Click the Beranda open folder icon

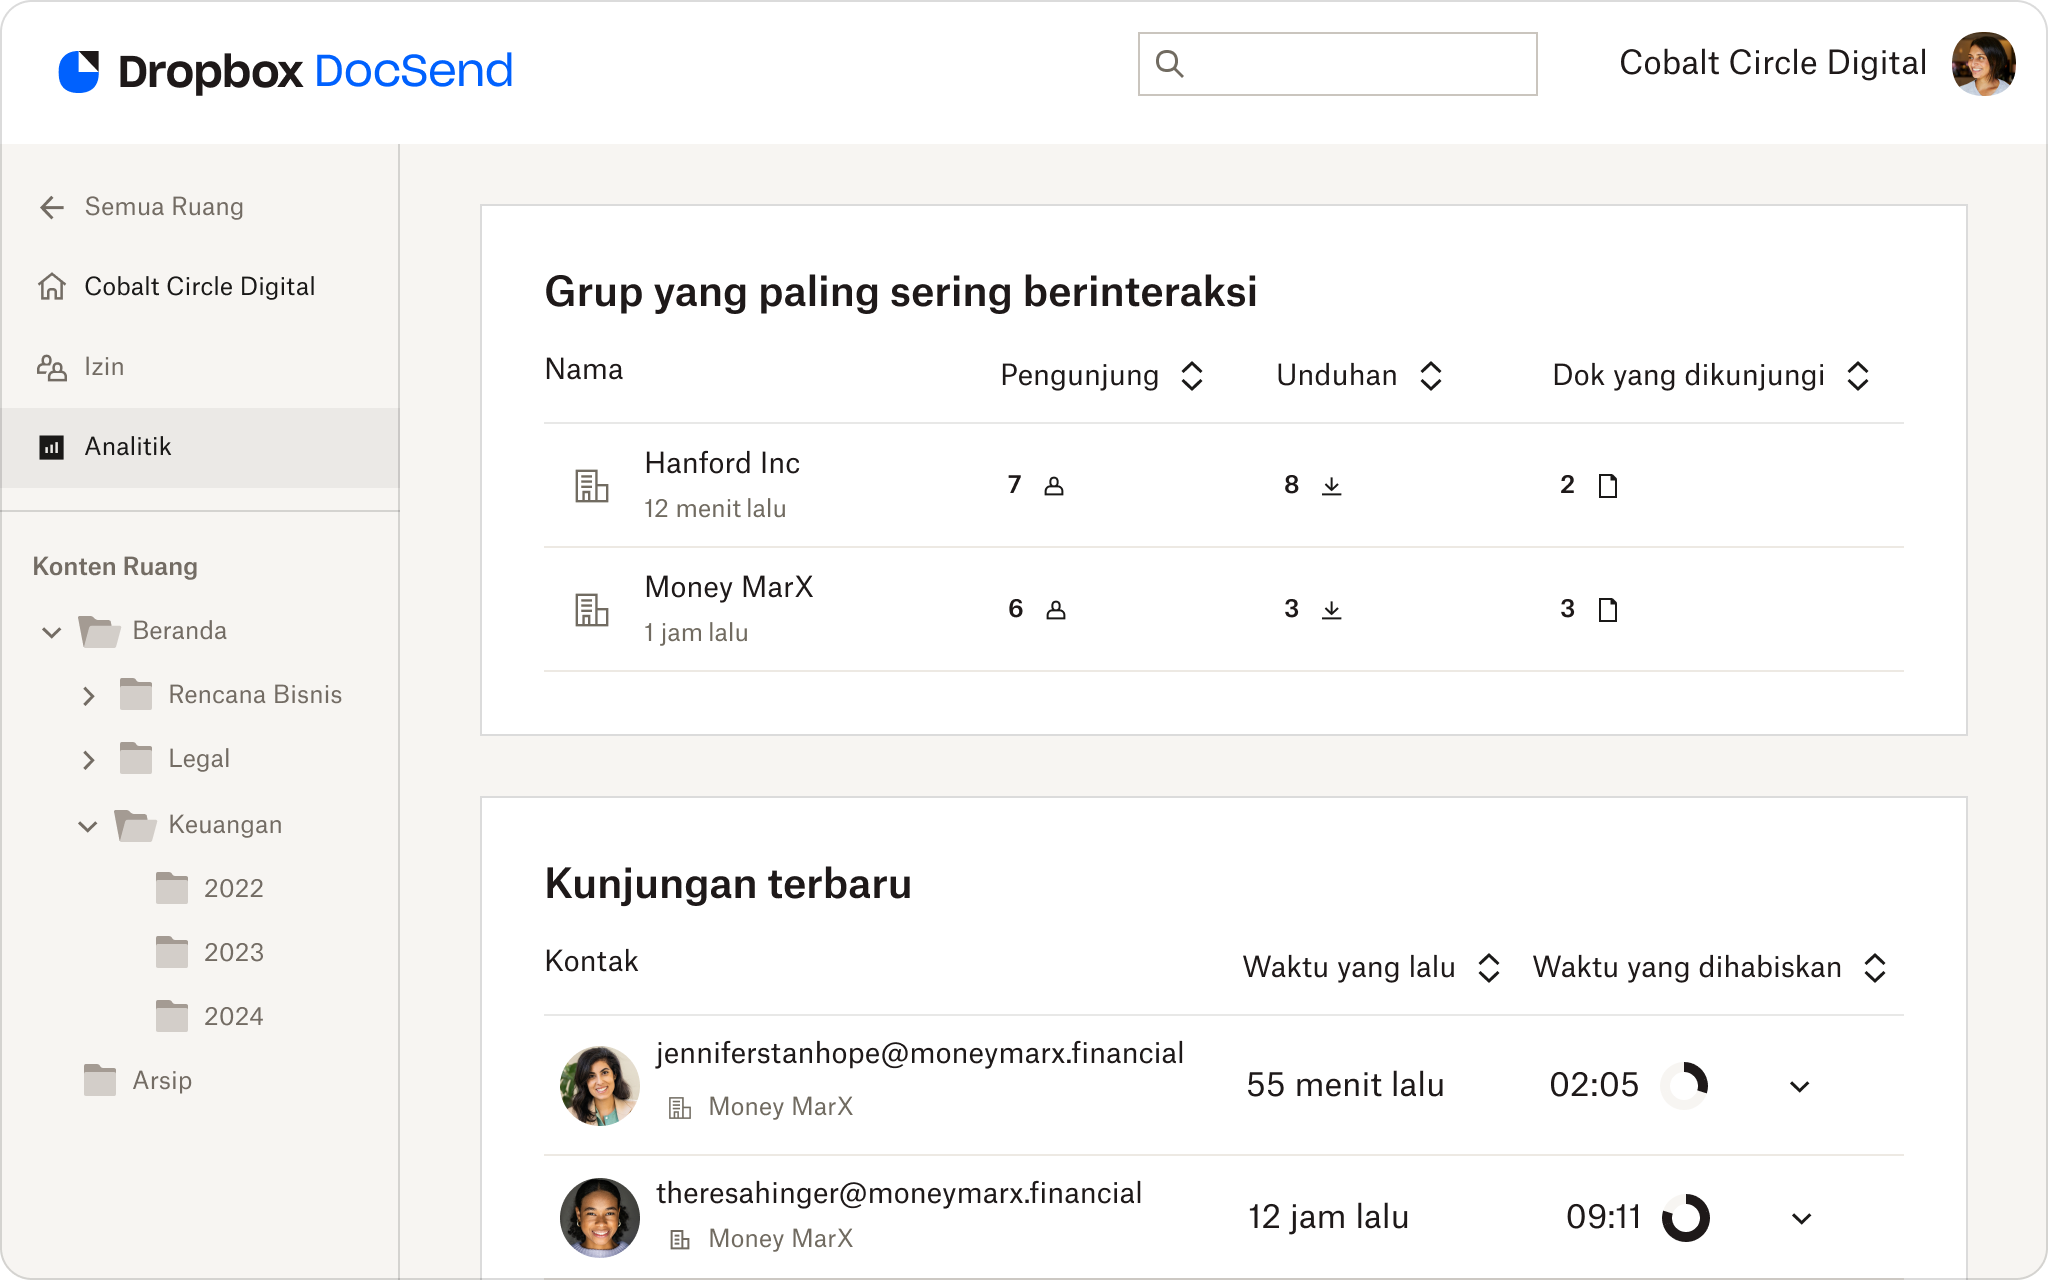[100, 632]
